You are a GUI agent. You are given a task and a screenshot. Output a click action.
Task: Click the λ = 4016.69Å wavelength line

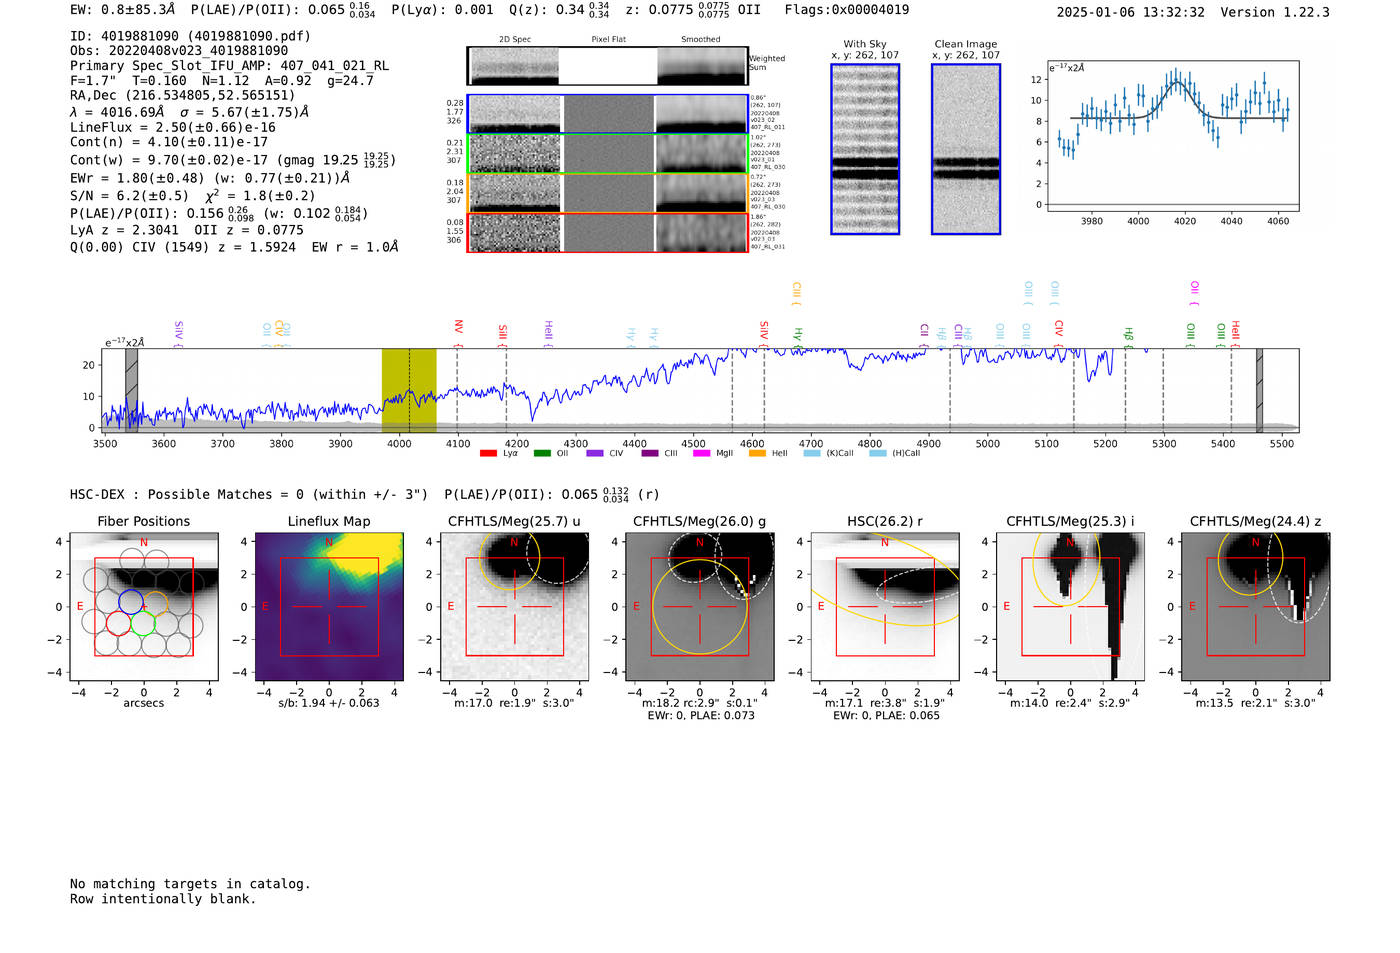pyautogui.click(x=190, y=113)
